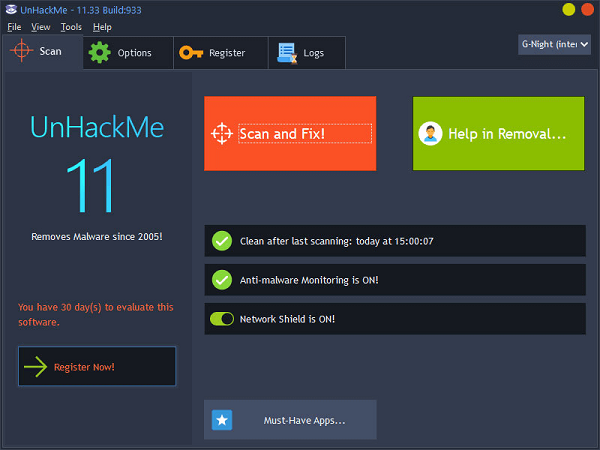The image size is (600, 450).
Task: Open Help in Removal...
Action: coord(498,133)
